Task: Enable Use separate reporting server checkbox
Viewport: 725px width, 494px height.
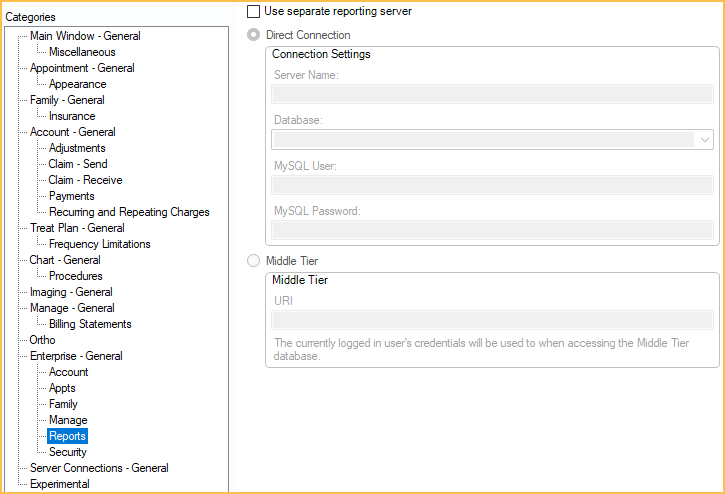Action: pos(253,11)
